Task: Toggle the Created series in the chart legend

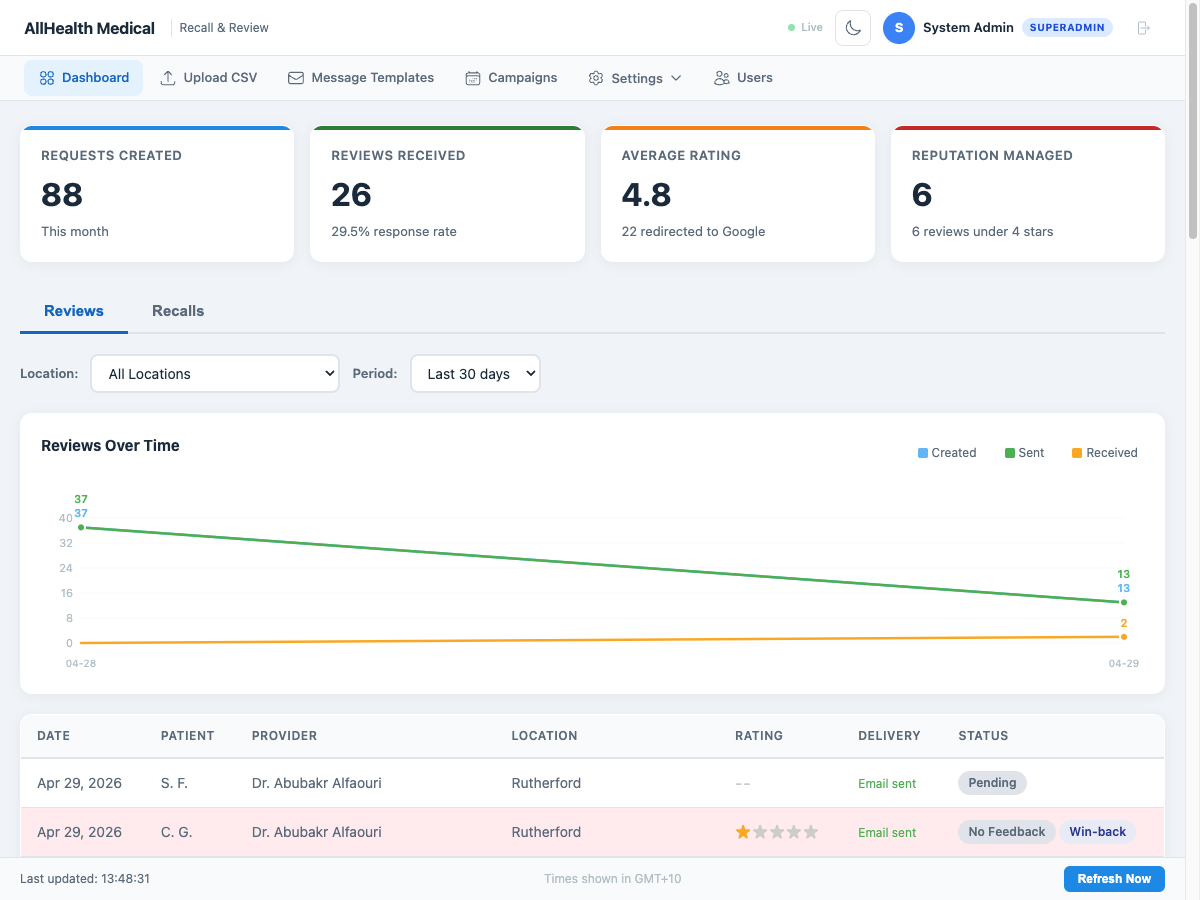Action: coord(946,452)
